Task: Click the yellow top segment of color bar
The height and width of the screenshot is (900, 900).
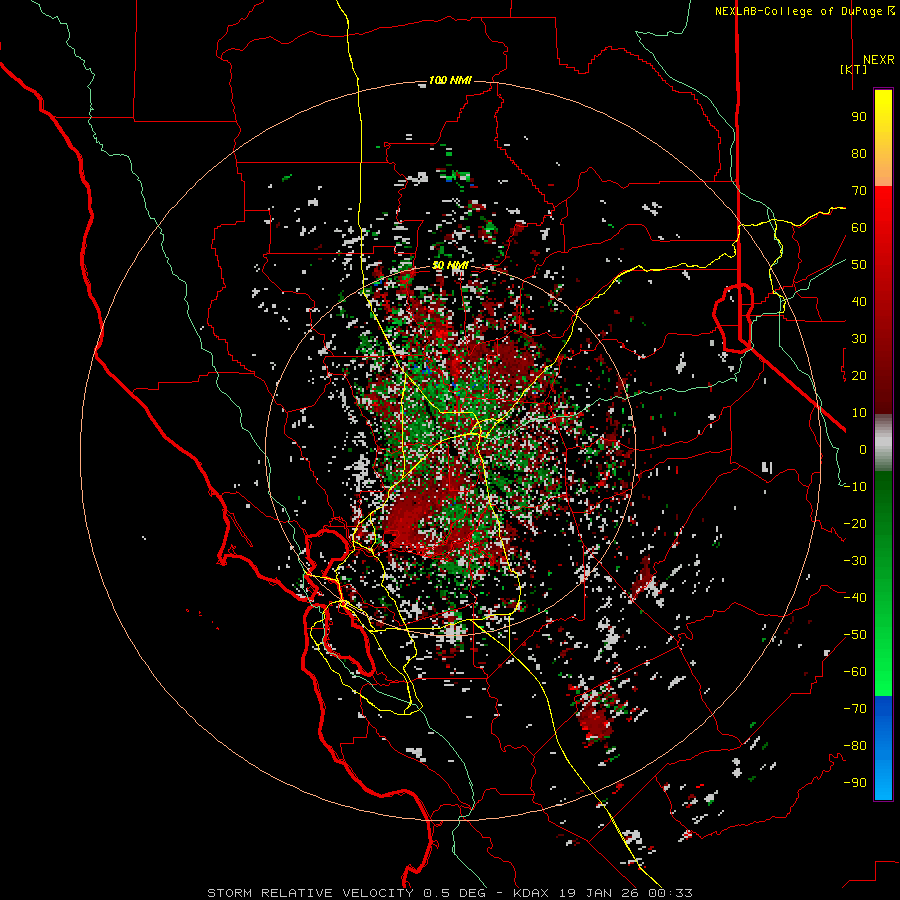Action: pyautogui.click(x=883, y=138)
